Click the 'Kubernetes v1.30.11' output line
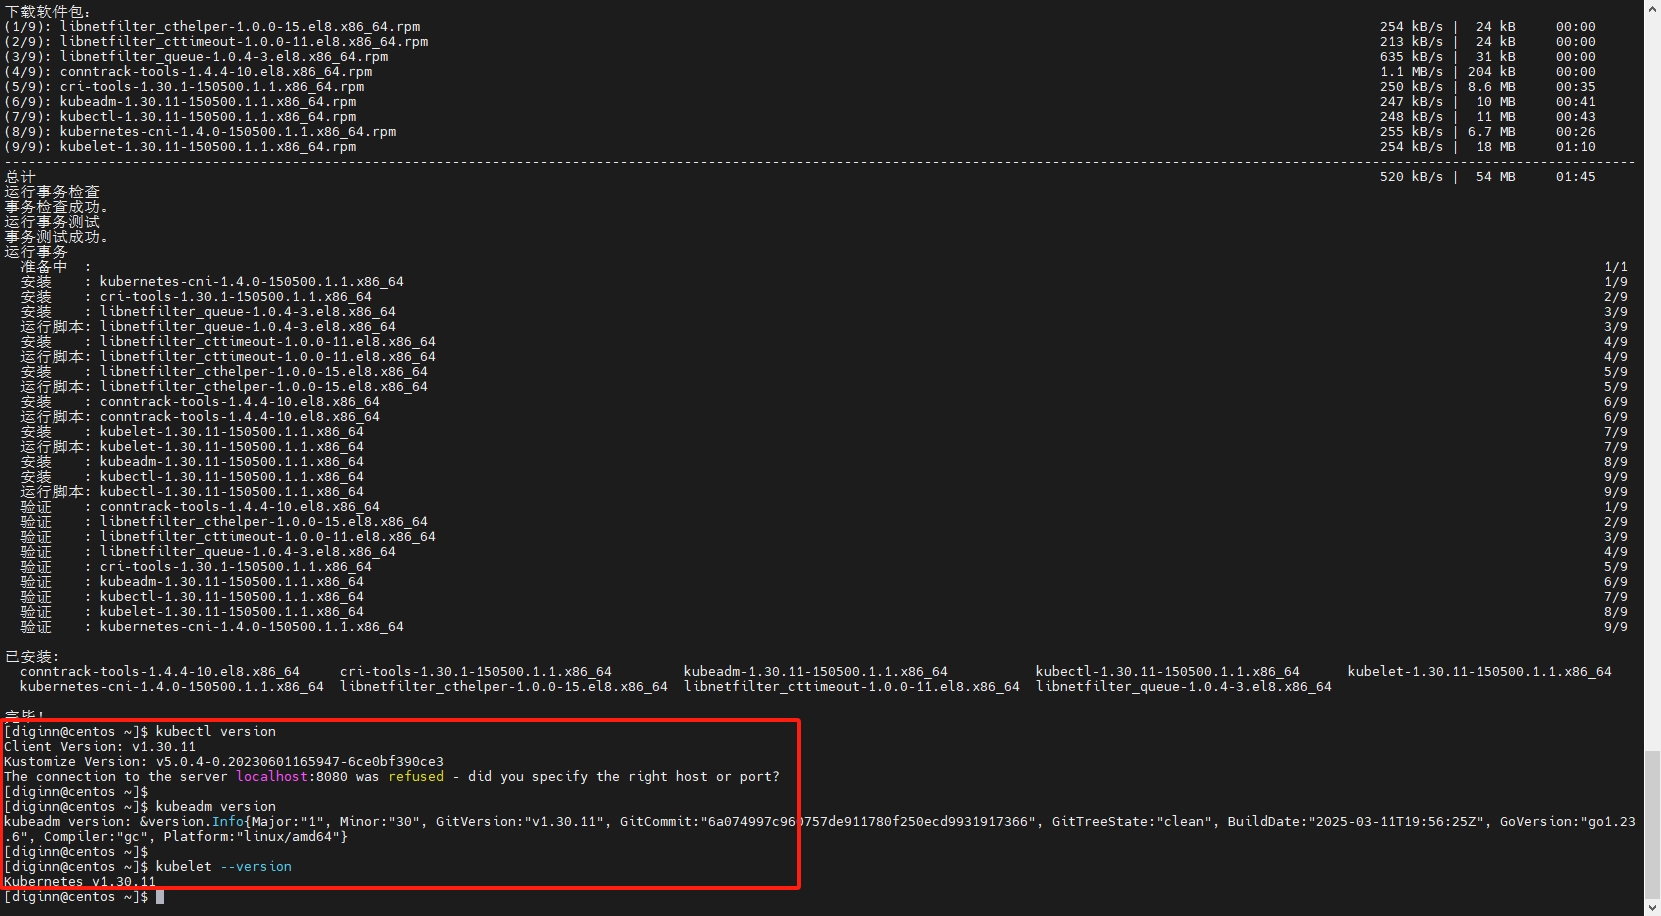 pyautogui.click(x=80, y=882)
